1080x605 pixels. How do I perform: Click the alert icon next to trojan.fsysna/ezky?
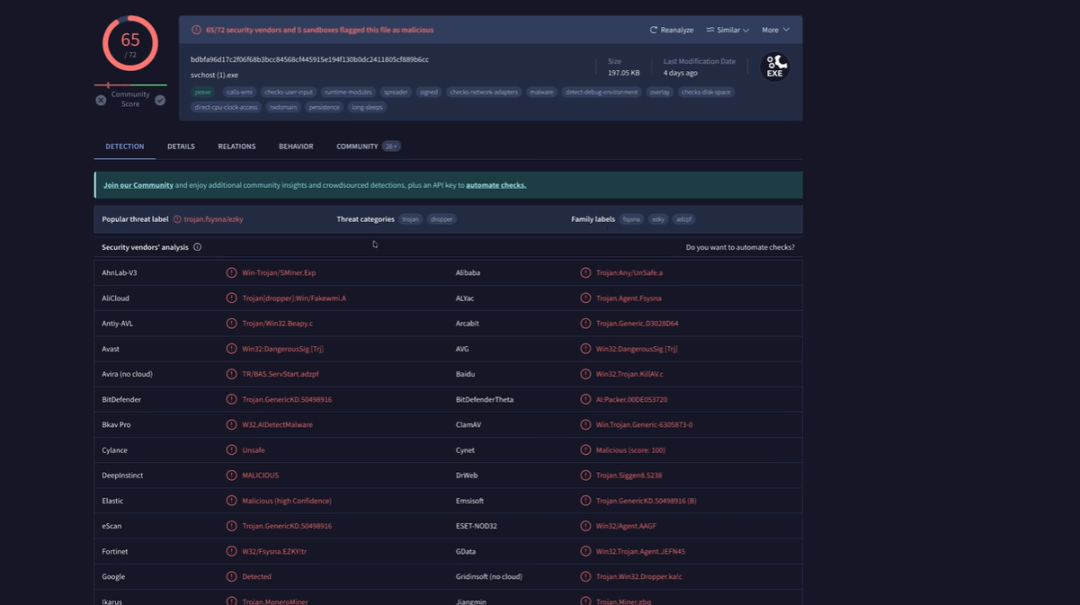[x=177, y=219]
